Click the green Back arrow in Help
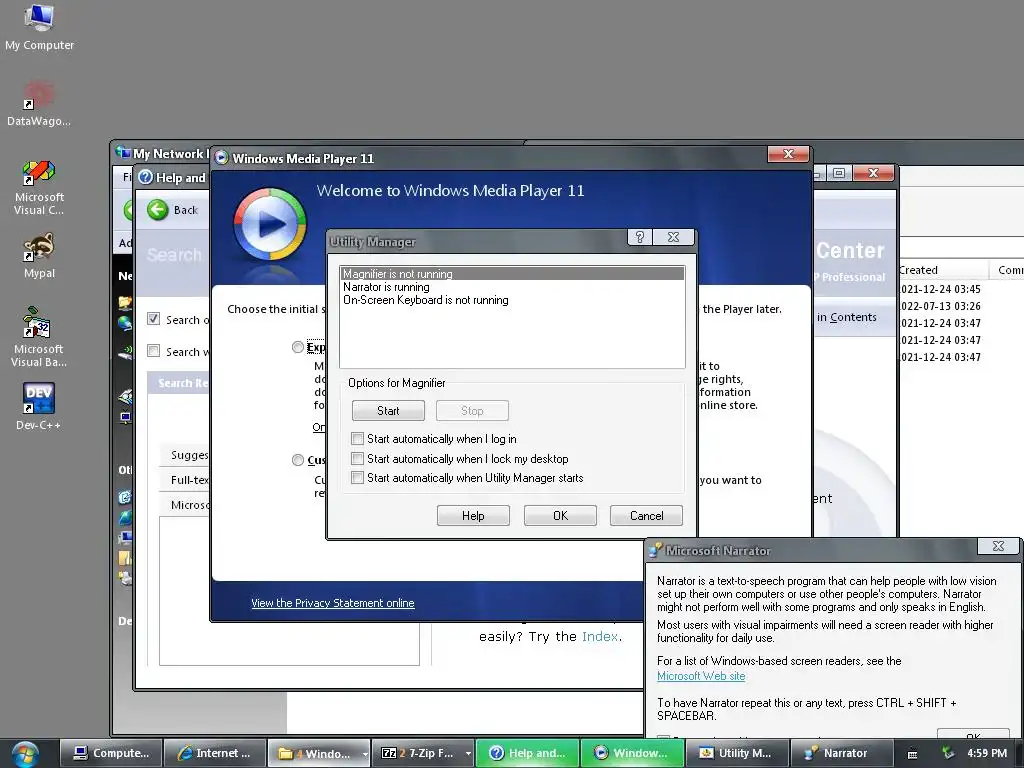 (158, 210)
